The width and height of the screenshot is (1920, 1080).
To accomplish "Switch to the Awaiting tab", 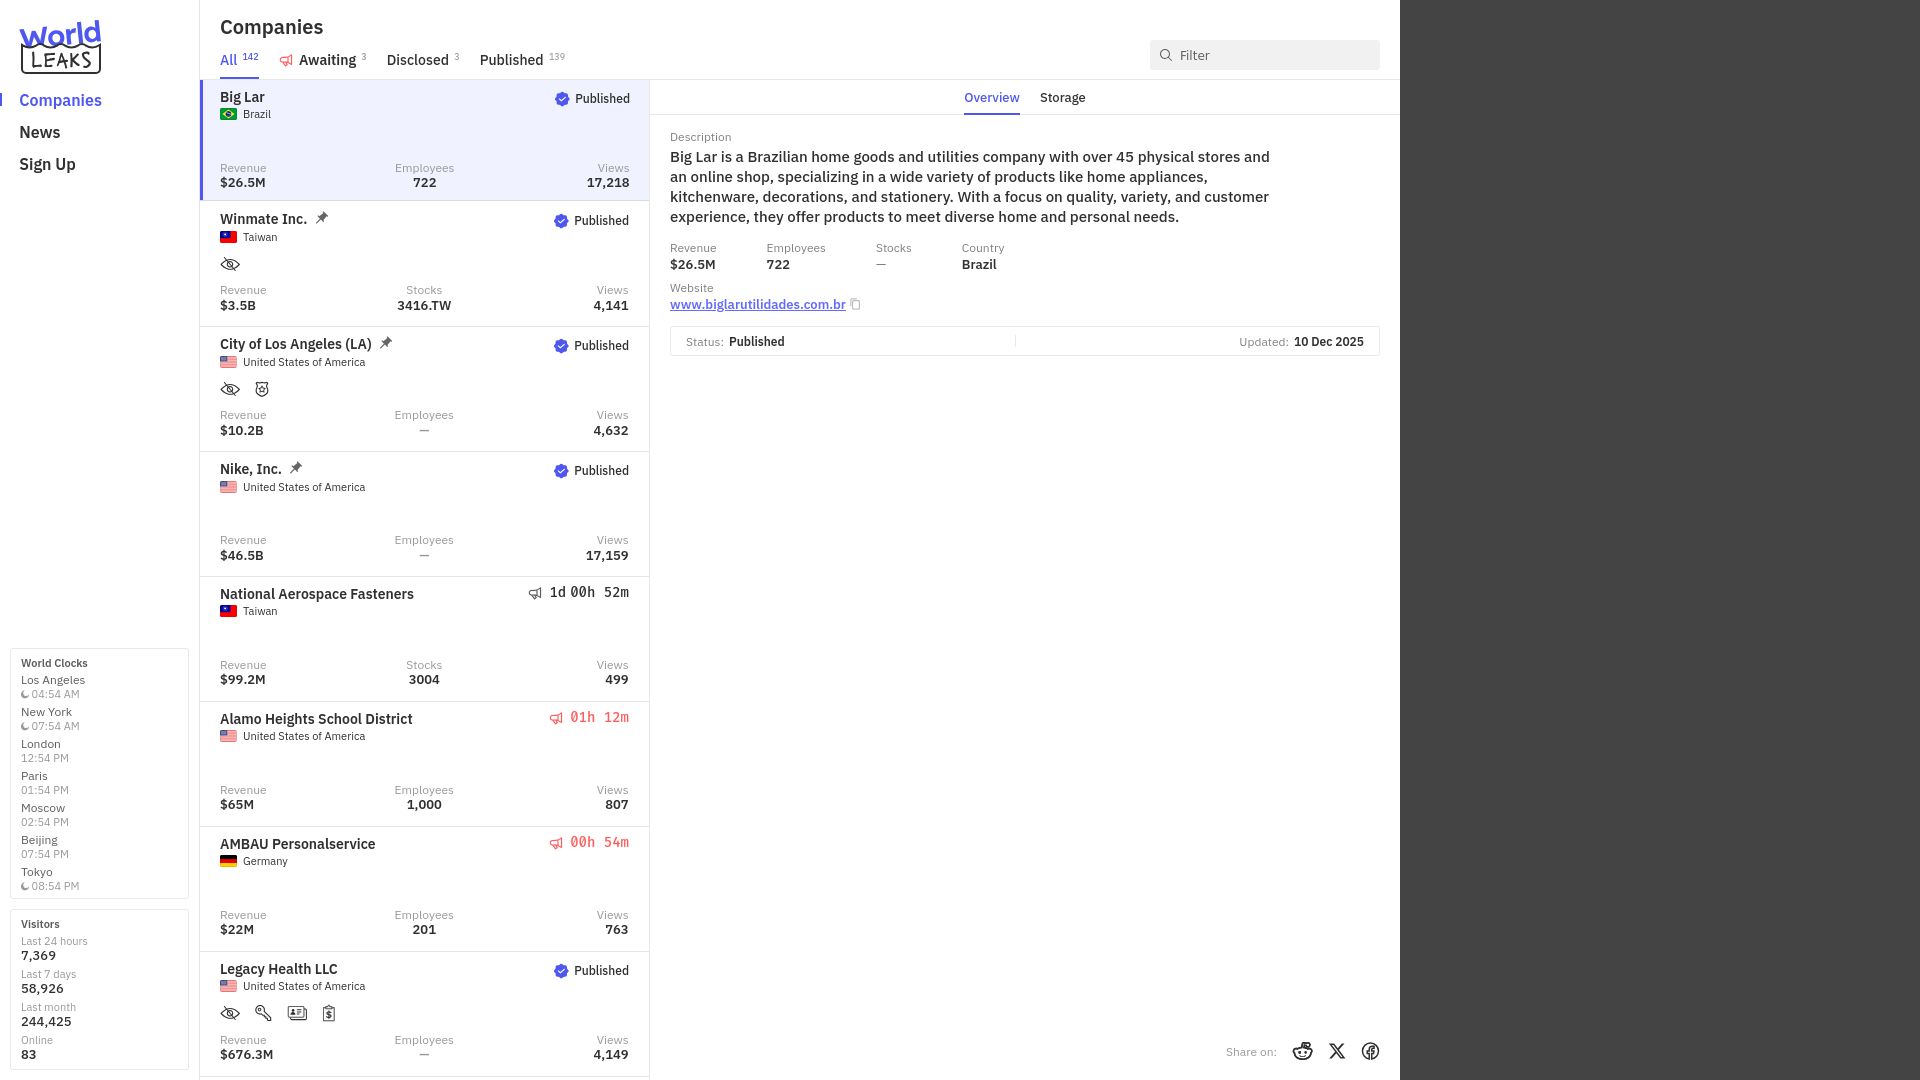I will pyautogui.click(x=323, y=59).
